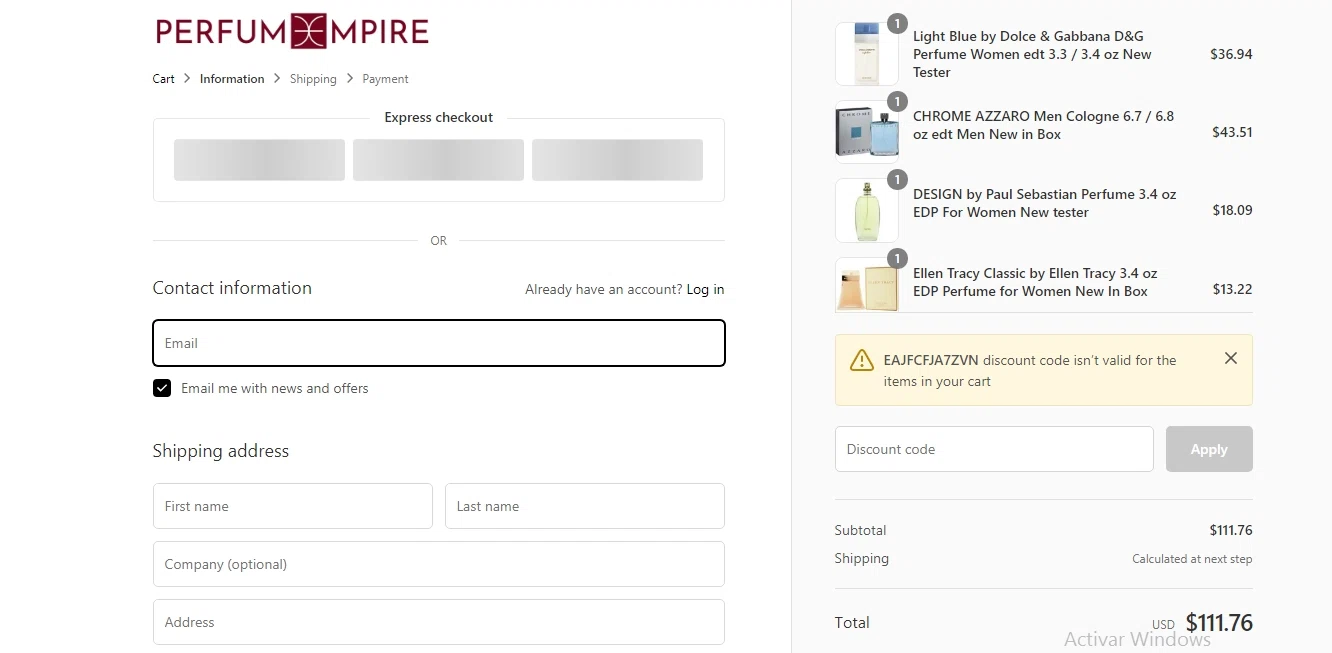Screen dimensions: 1332x653
Task: Click the Log in link
Action: [705, 289]
